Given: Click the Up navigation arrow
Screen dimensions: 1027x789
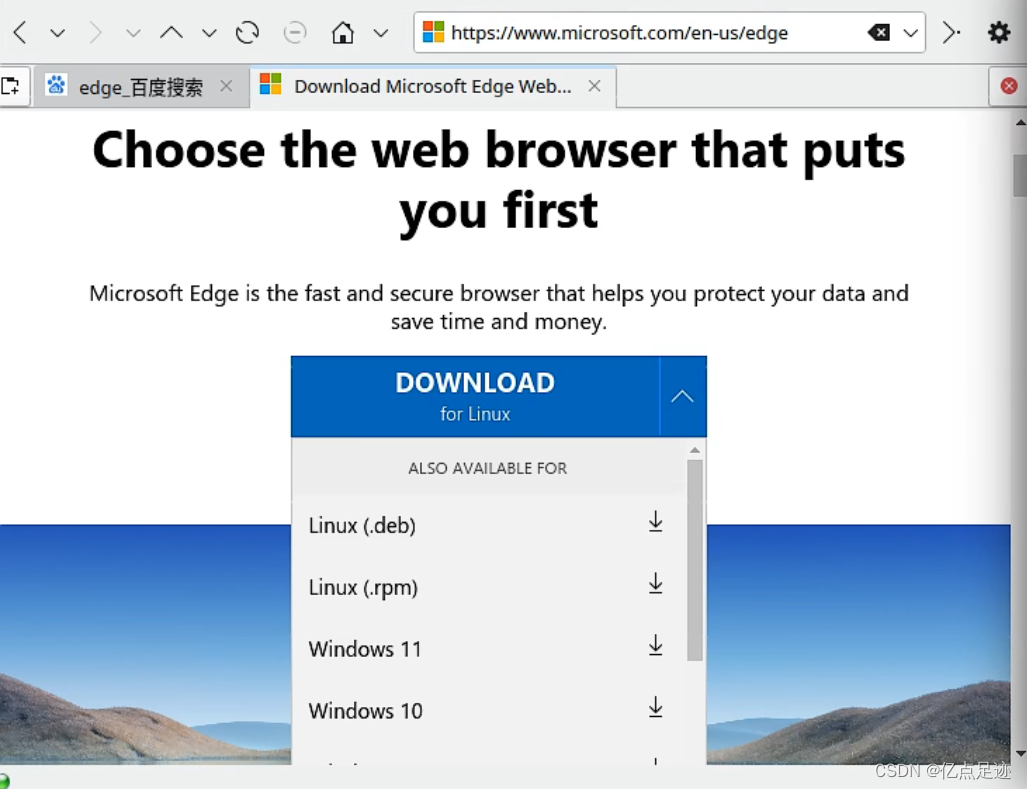Looking at the screenshot, I should 172,32.
